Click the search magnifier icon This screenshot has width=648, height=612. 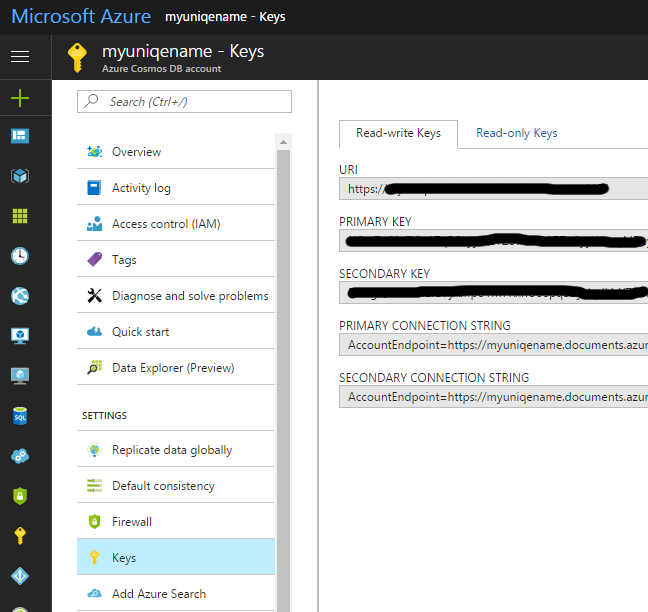[91, 101]
